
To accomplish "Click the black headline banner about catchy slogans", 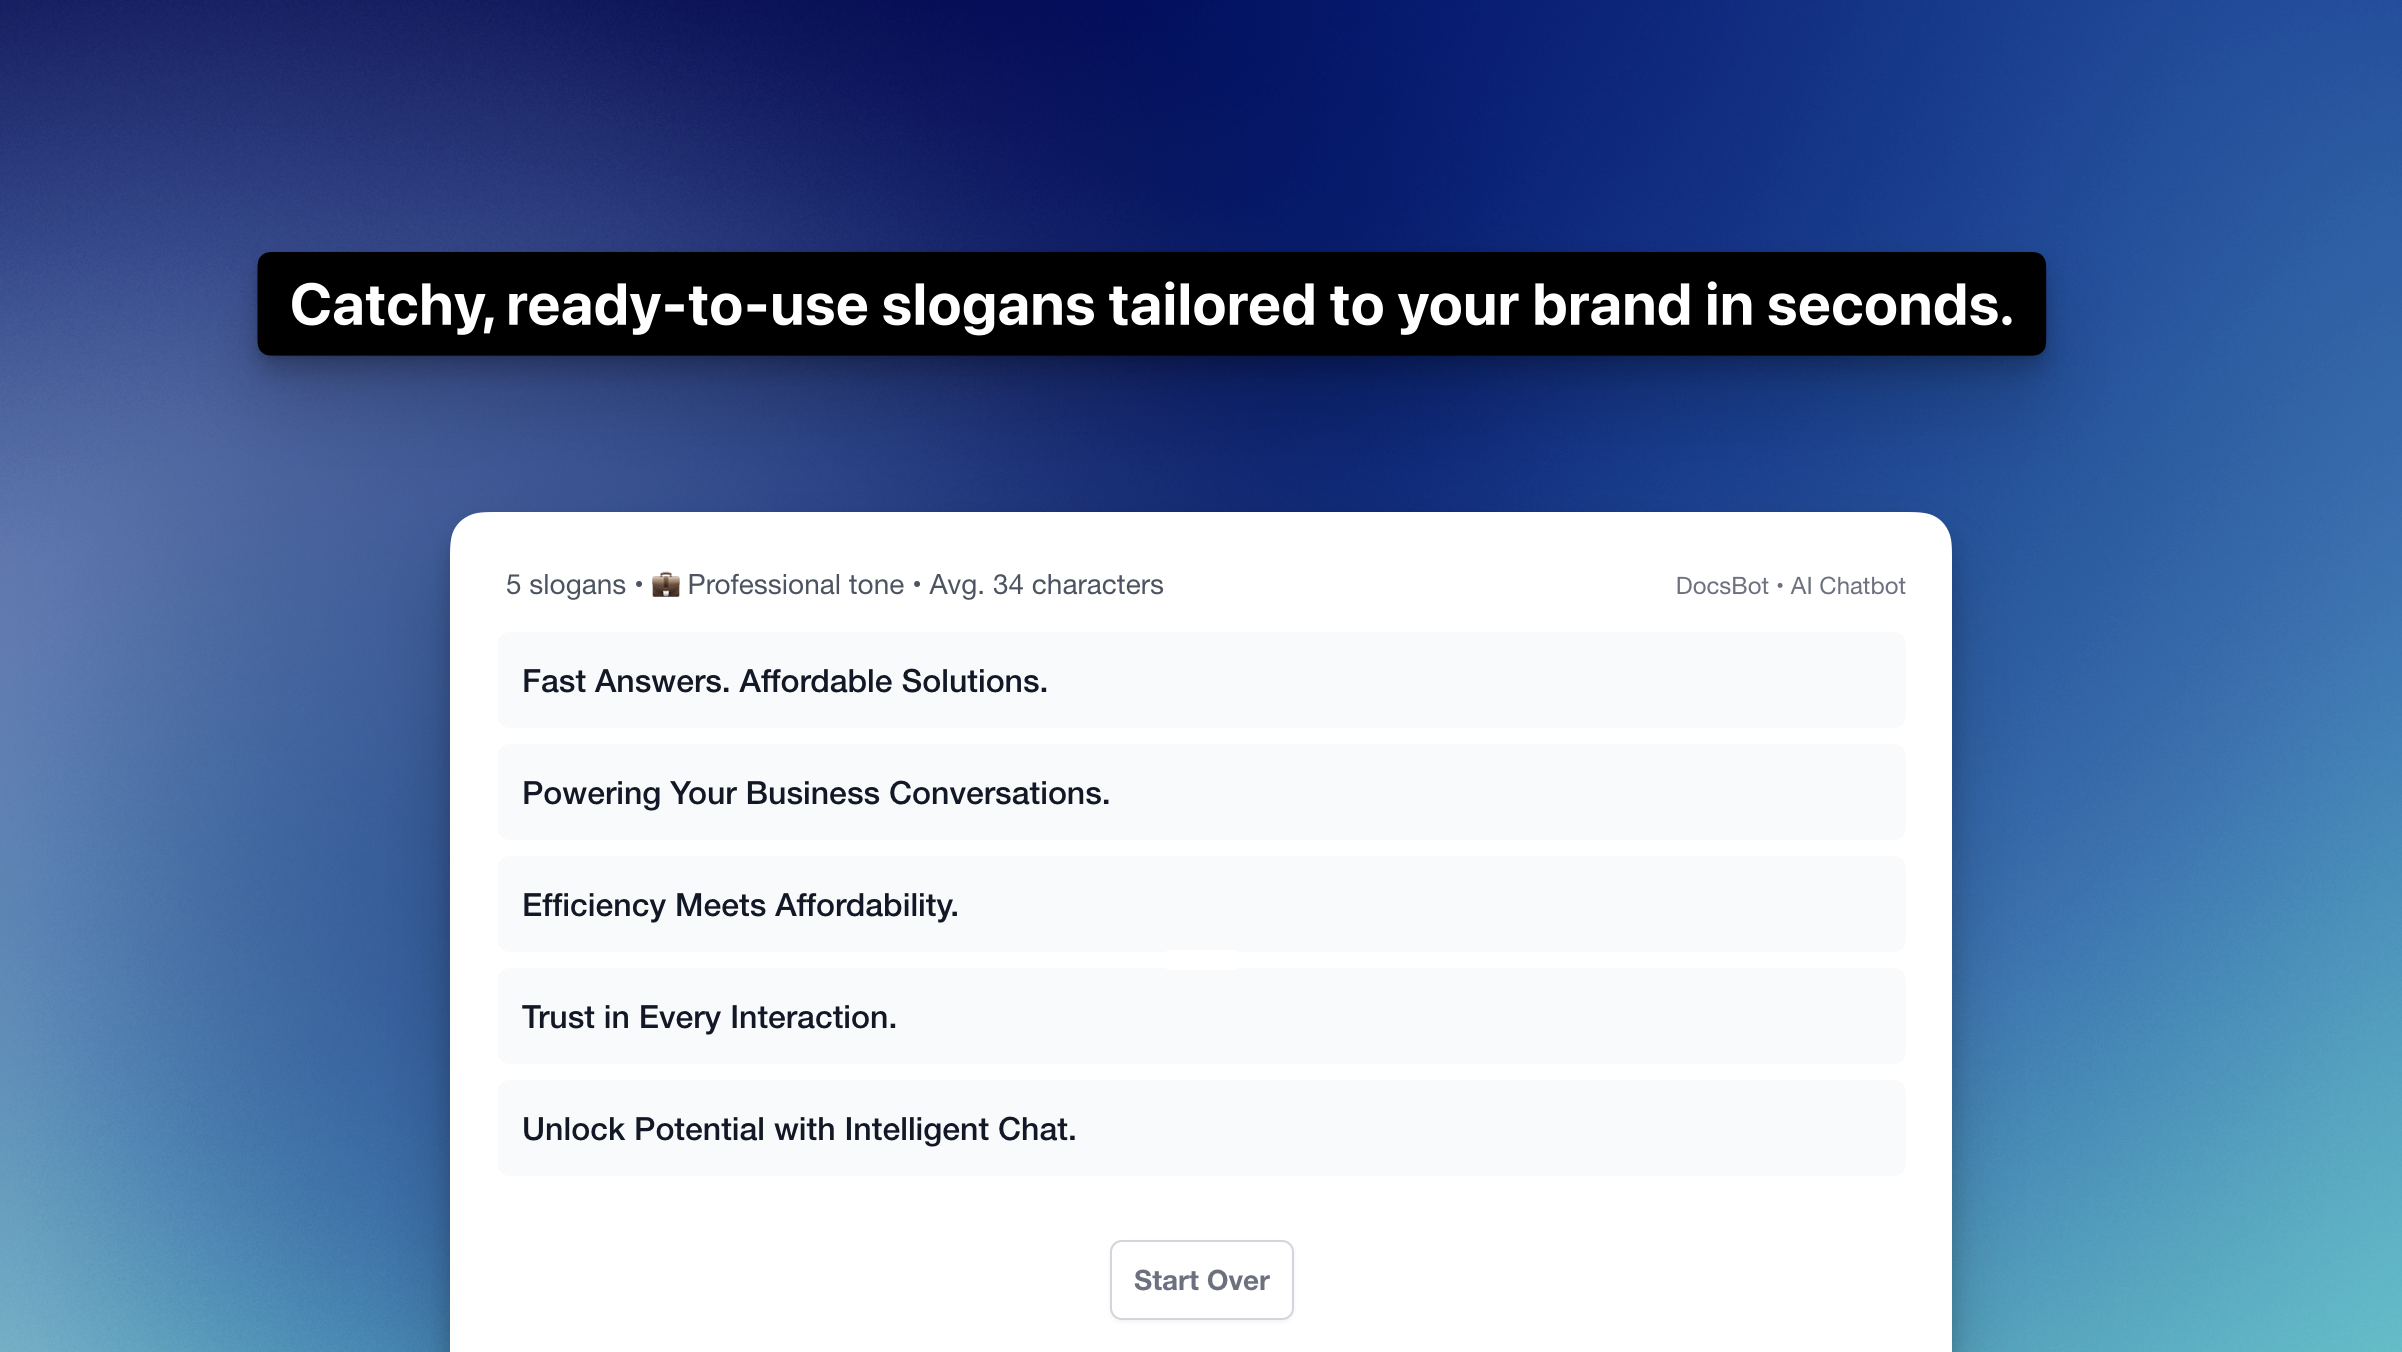I will pos(1151,304).
